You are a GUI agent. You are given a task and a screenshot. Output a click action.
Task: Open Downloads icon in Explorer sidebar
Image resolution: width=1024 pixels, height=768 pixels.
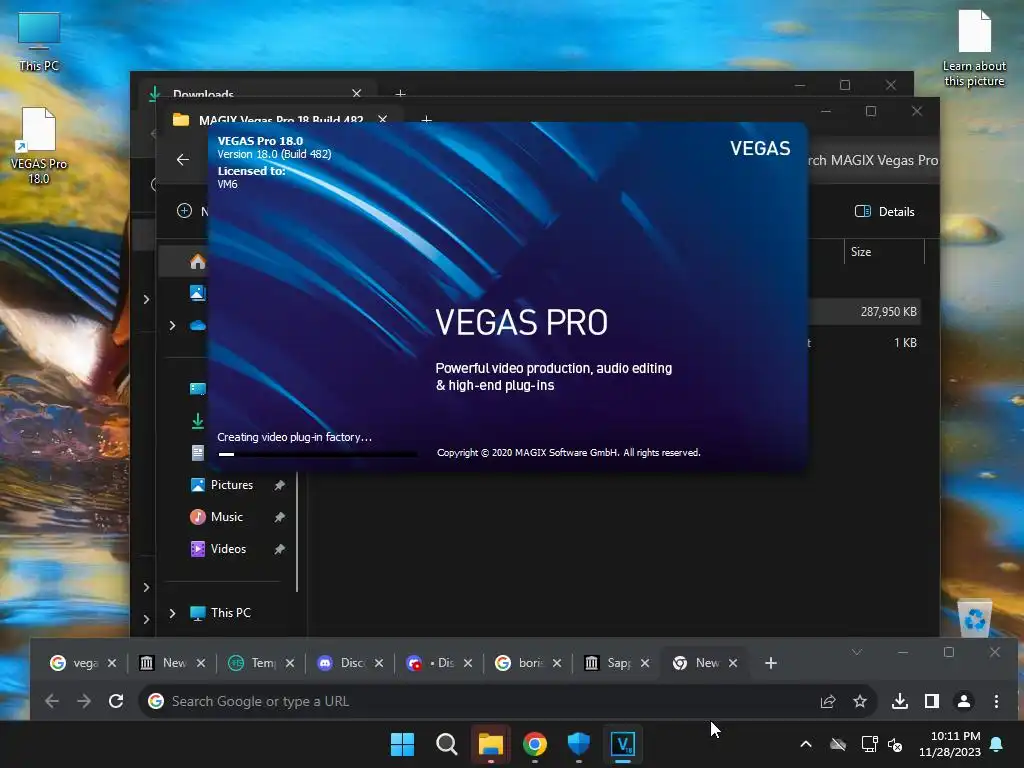[x=197, y=421]
